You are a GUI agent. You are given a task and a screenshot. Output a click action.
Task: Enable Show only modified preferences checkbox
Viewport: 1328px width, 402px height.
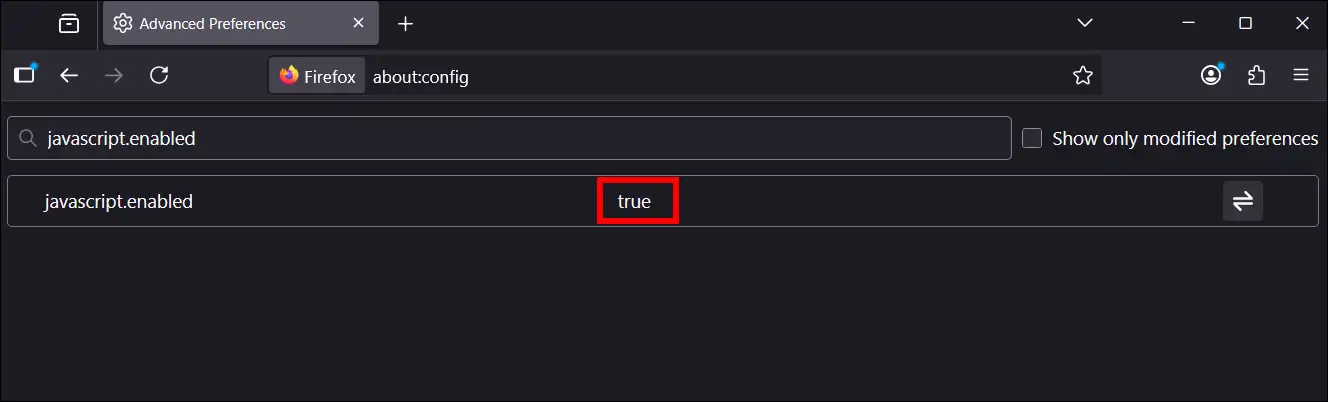click(x=1032, y=139)
